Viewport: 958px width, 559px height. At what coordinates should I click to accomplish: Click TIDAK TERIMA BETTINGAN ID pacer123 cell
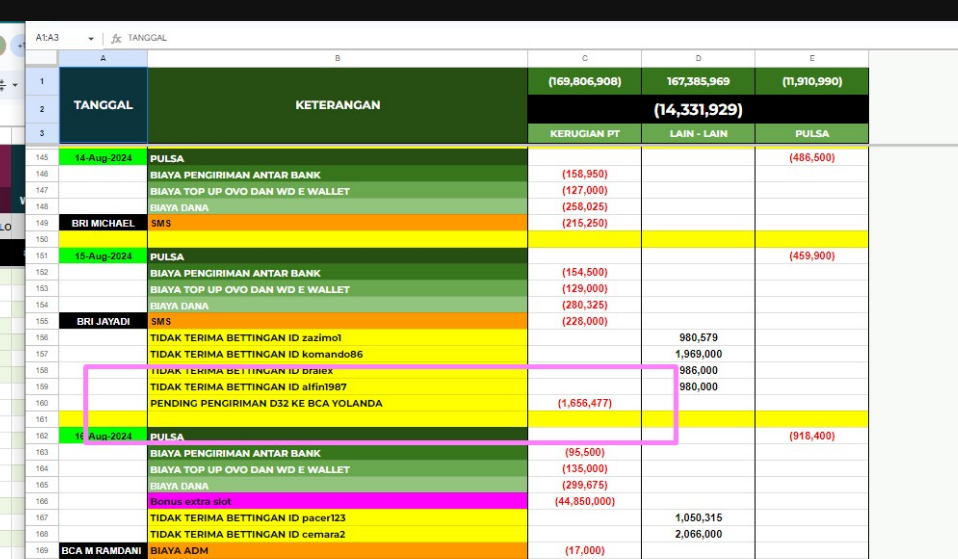click(337, 518)
